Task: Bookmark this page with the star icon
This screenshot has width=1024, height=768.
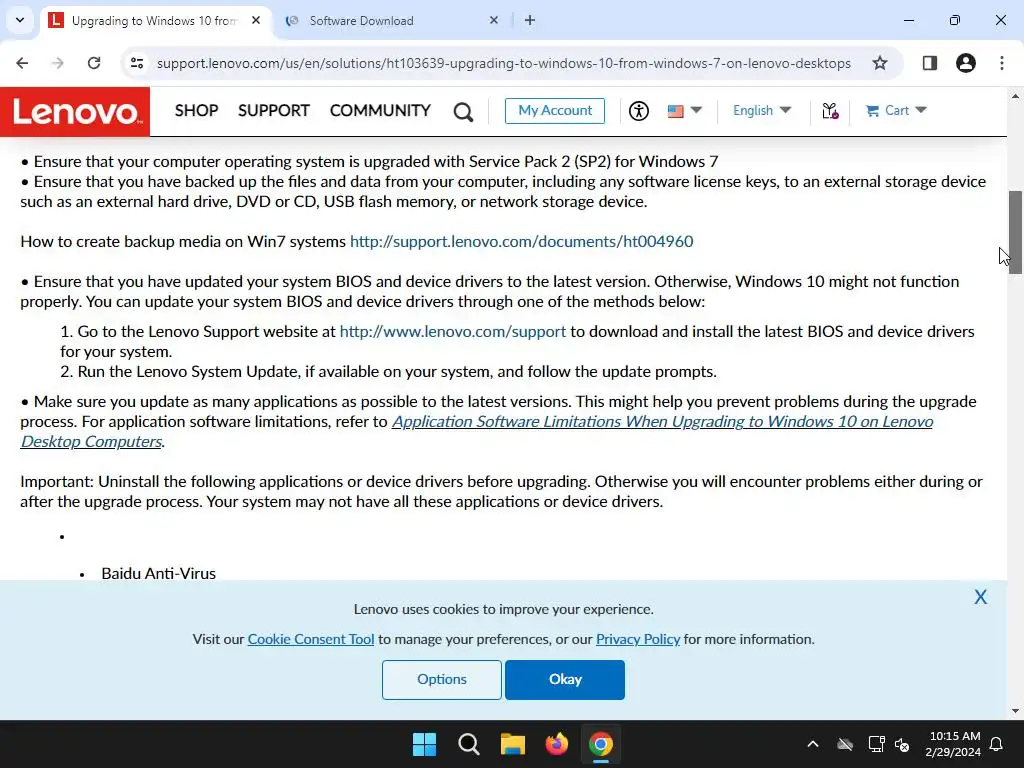Action: 880,63
